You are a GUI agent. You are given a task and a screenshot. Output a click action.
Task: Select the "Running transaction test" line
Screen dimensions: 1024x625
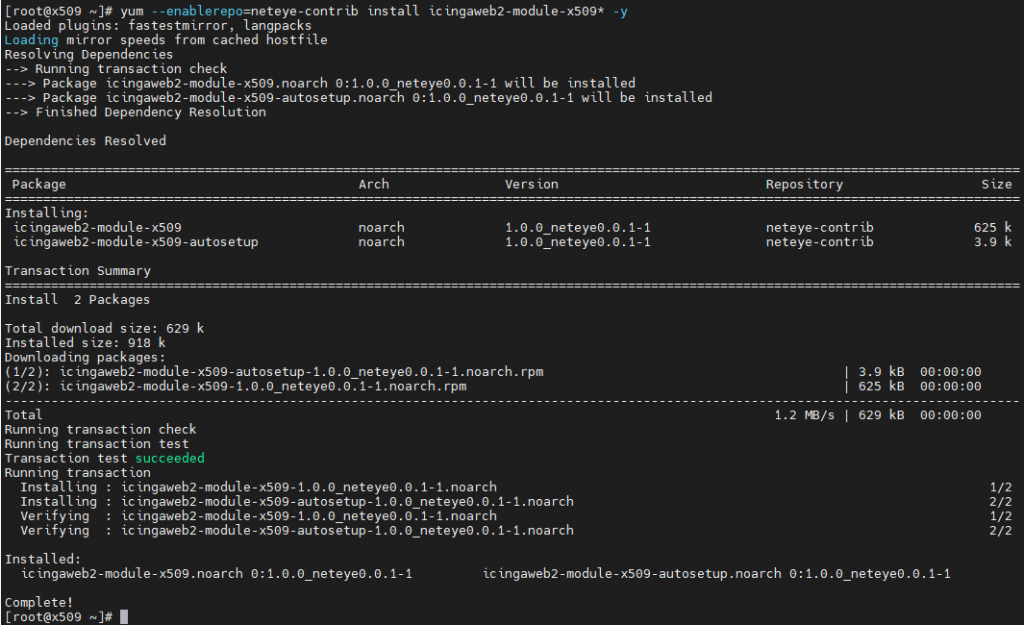(97, 443)
